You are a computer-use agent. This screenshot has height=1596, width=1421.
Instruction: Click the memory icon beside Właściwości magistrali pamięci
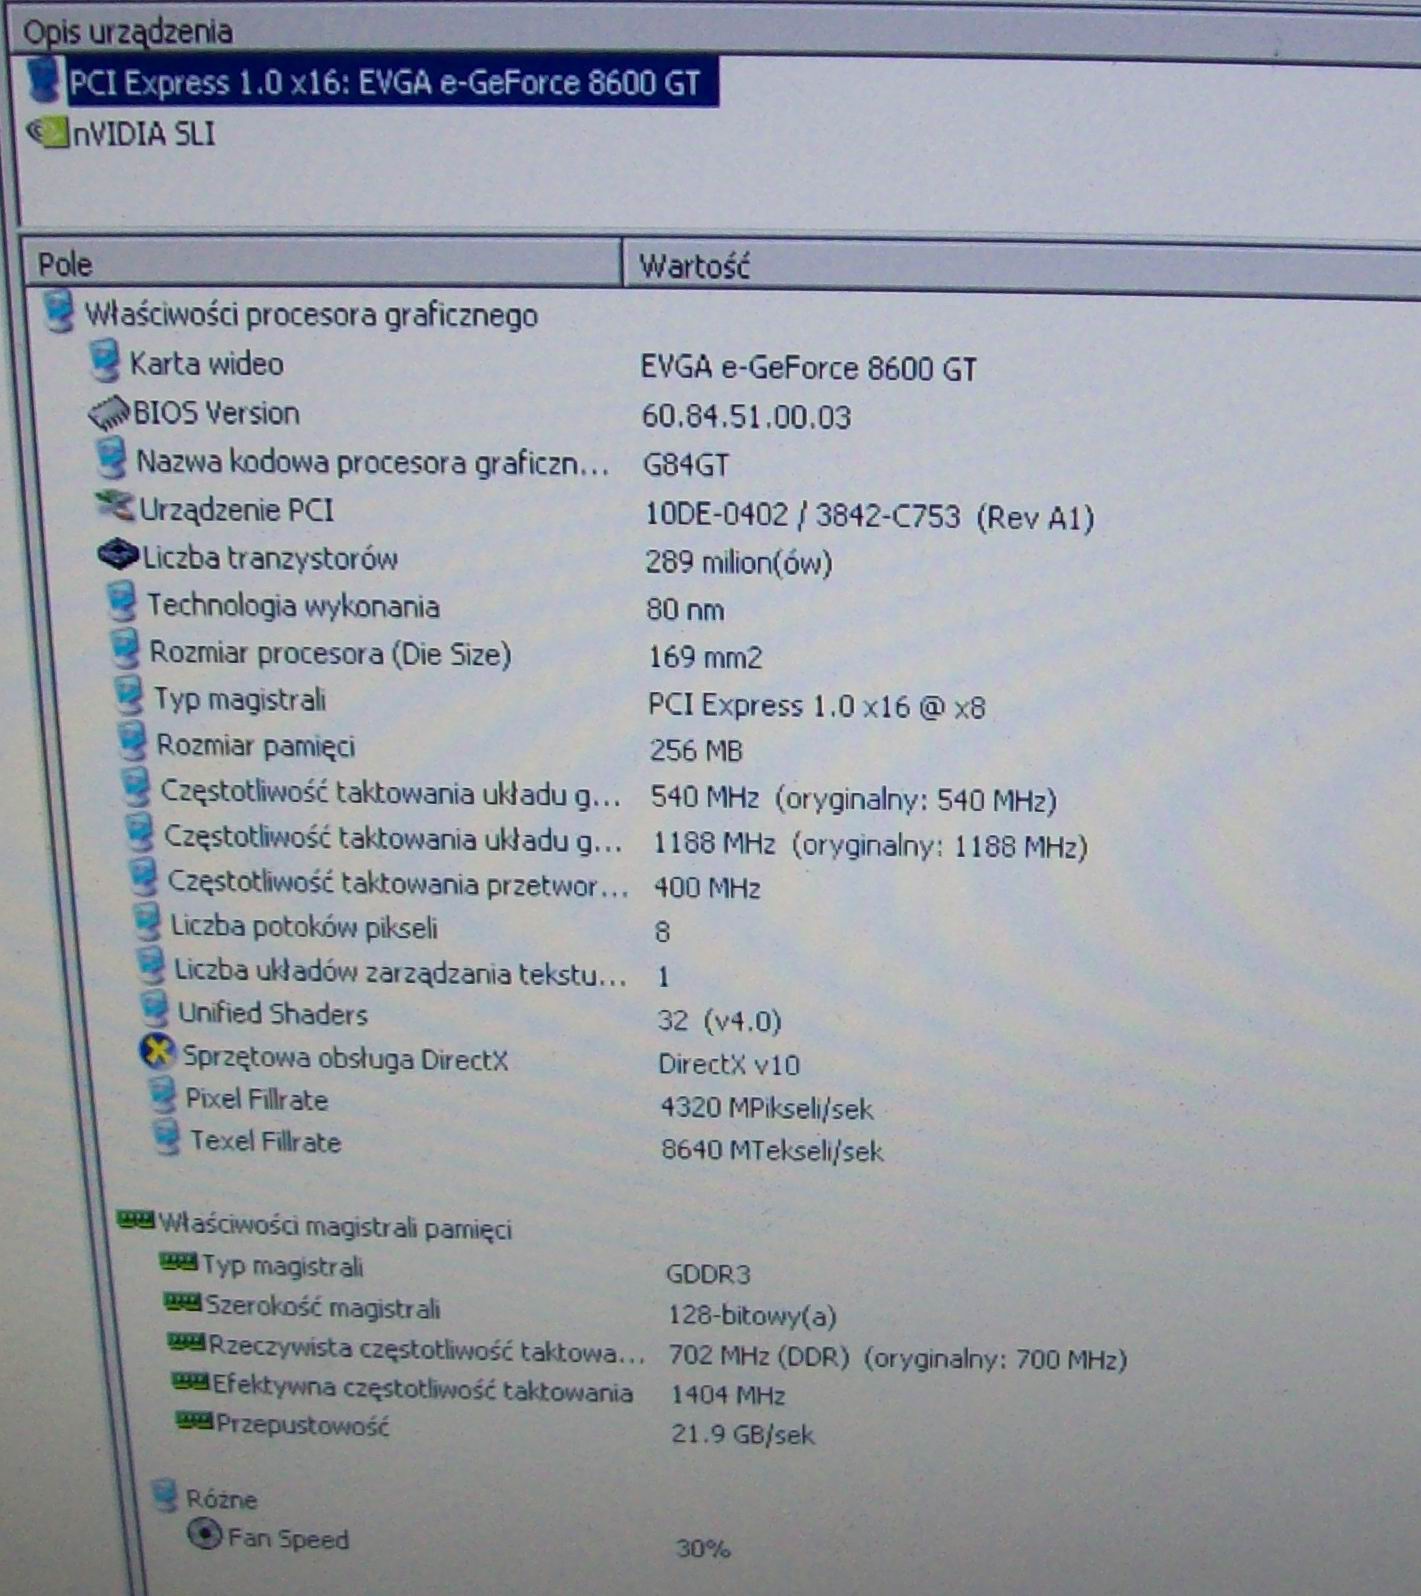[136, 1221]
